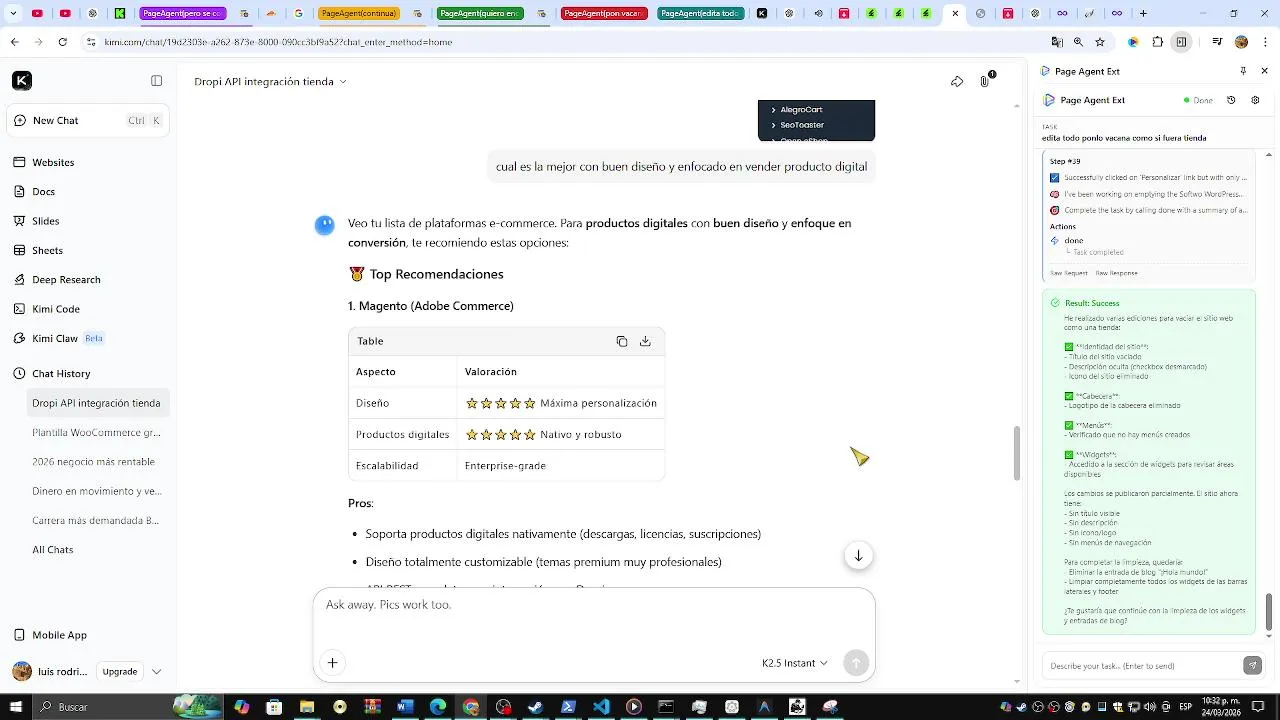Focus the 'Ask away. Pics work too.' input
Screen dimensions: 1280x720
point(594,605)
